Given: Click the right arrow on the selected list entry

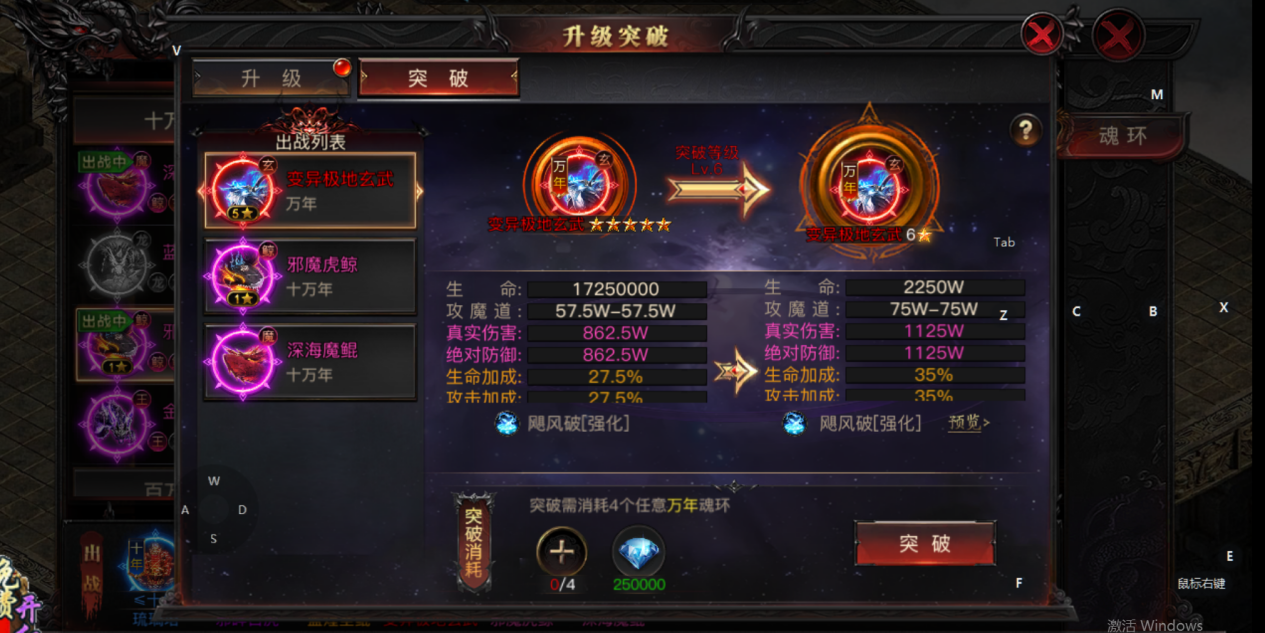Looking at the screenshot, I should pyautogui.click(x=420, y=190).
